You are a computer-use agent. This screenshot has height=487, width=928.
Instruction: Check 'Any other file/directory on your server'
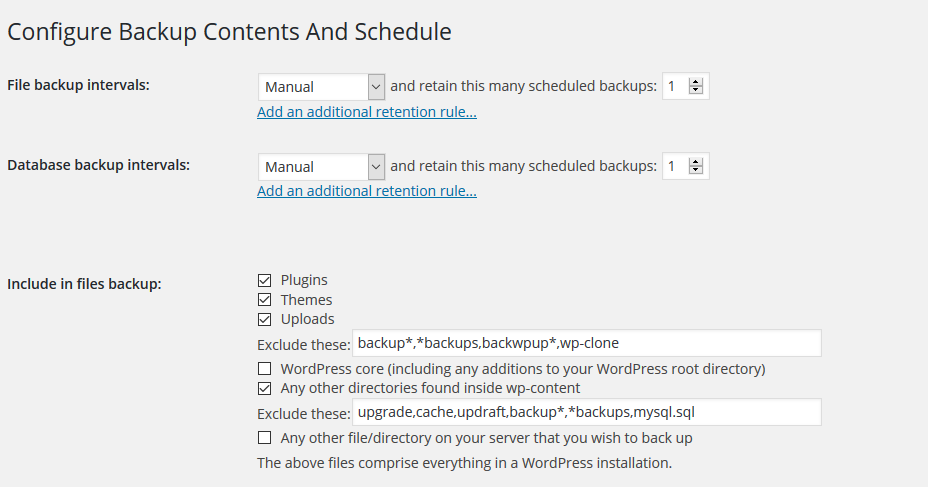265,438
